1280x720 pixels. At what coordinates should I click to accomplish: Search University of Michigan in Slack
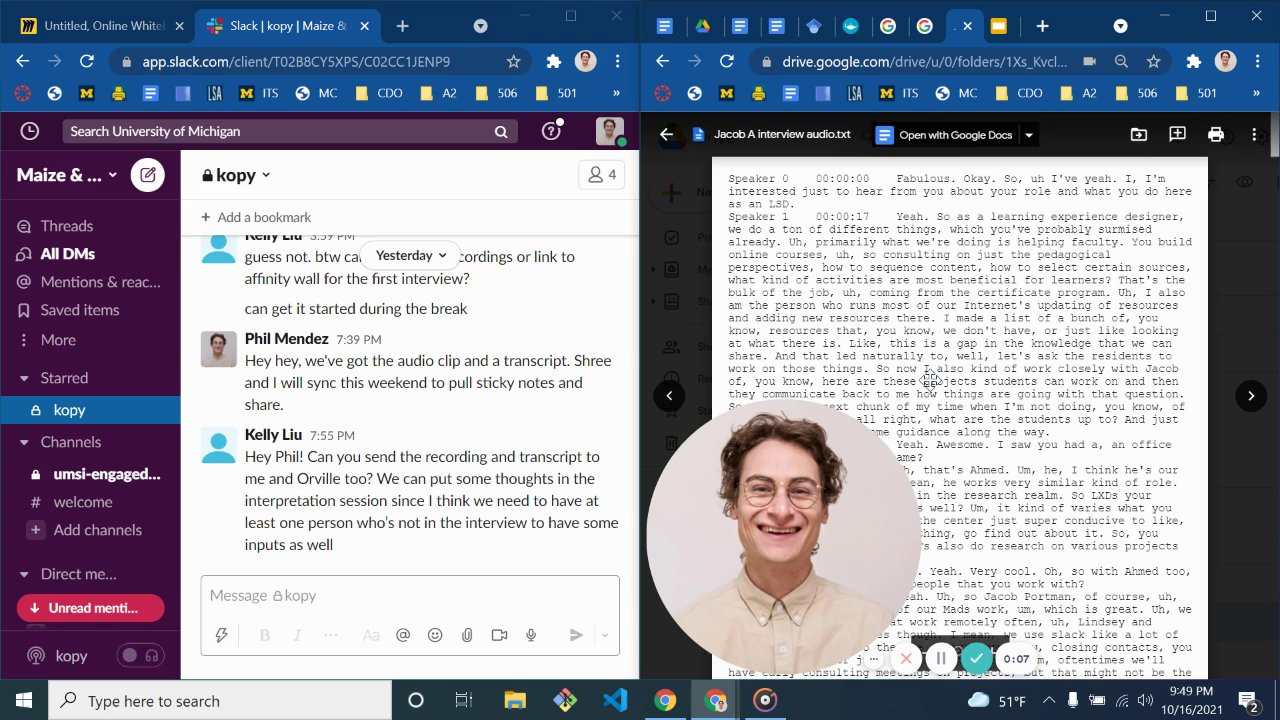pos(290,131)
